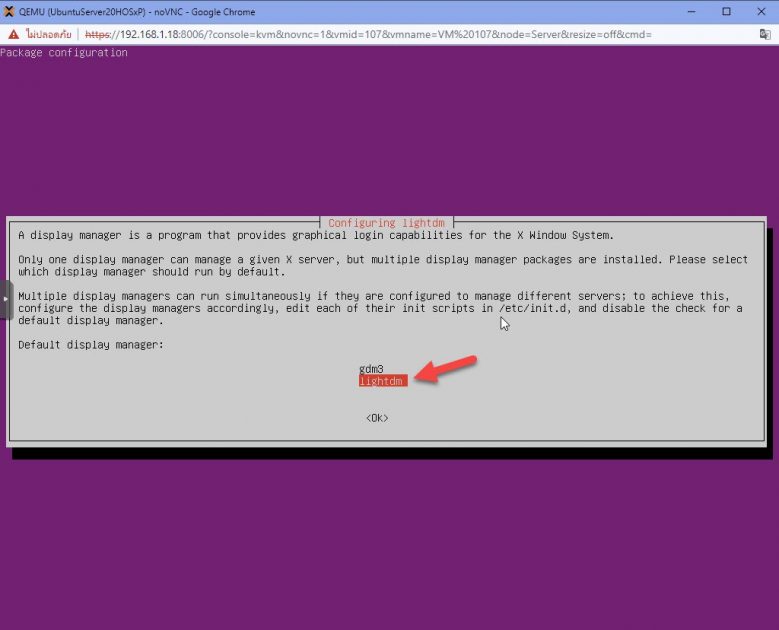The image size is (779, 630).
Task: Click the Thai not-secure label
Action: tap(49, 34)
